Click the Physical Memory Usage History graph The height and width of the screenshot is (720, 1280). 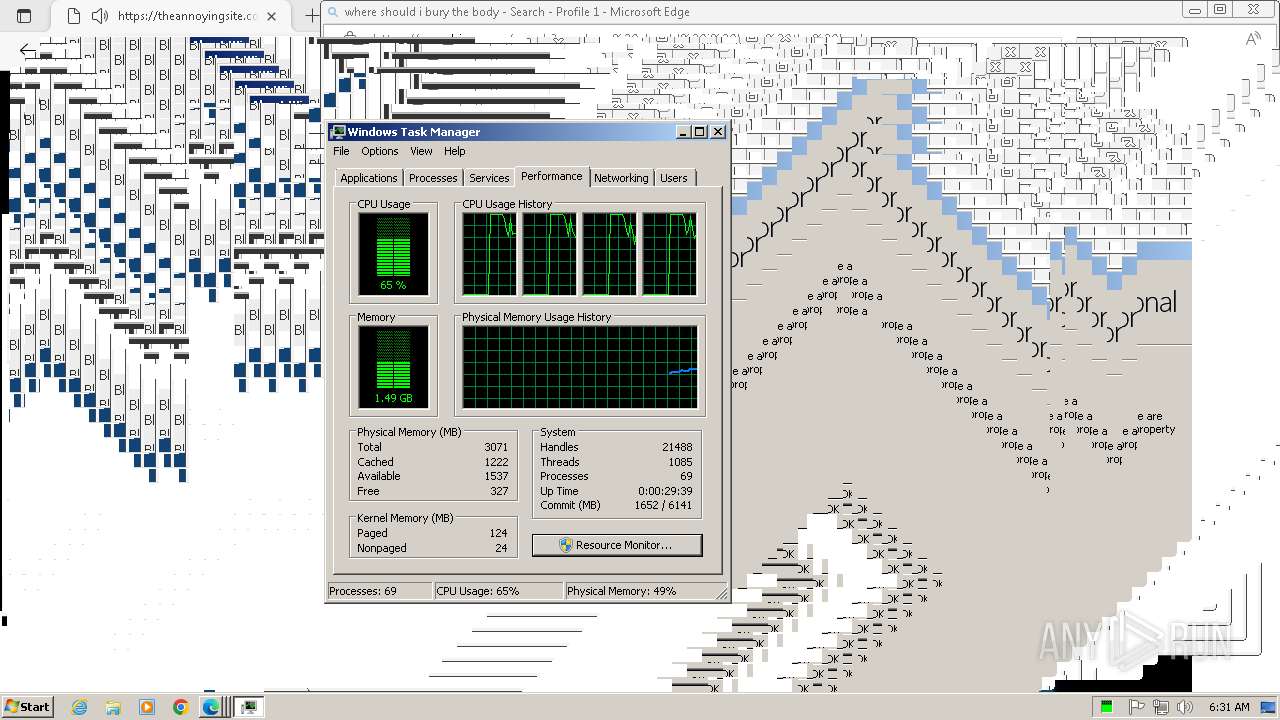[x=579, y=367]
